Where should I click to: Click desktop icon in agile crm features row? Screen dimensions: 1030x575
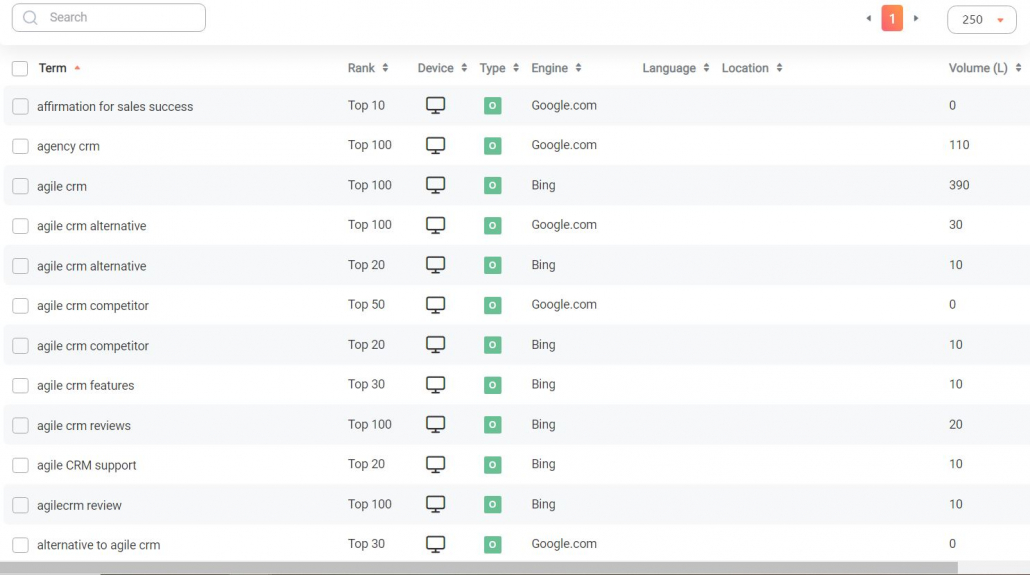point(436,384)
